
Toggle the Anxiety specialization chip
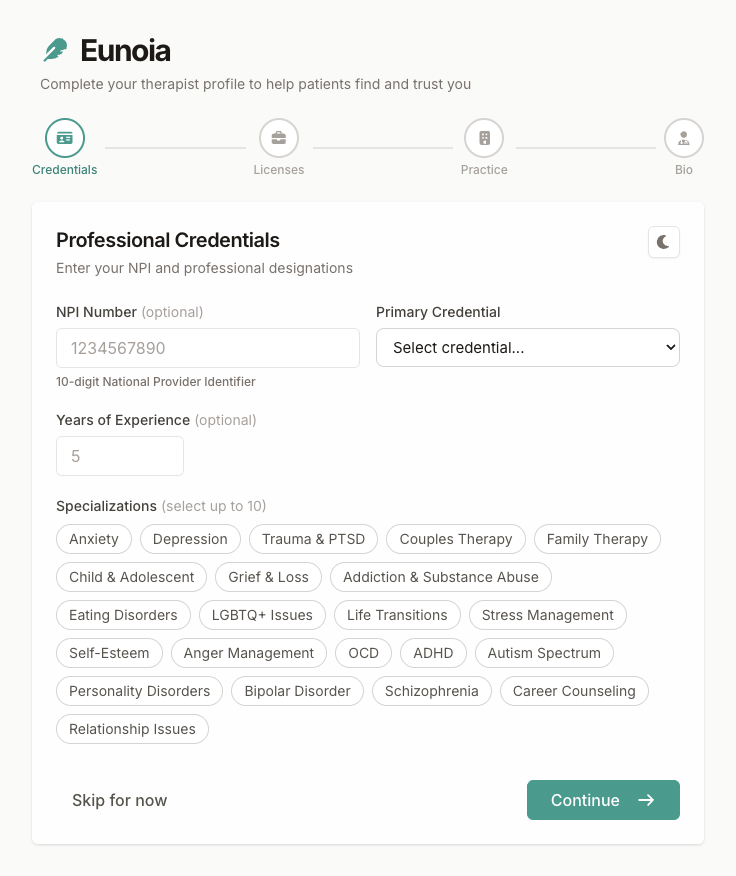pyautogui.click(x=94, y=539)
